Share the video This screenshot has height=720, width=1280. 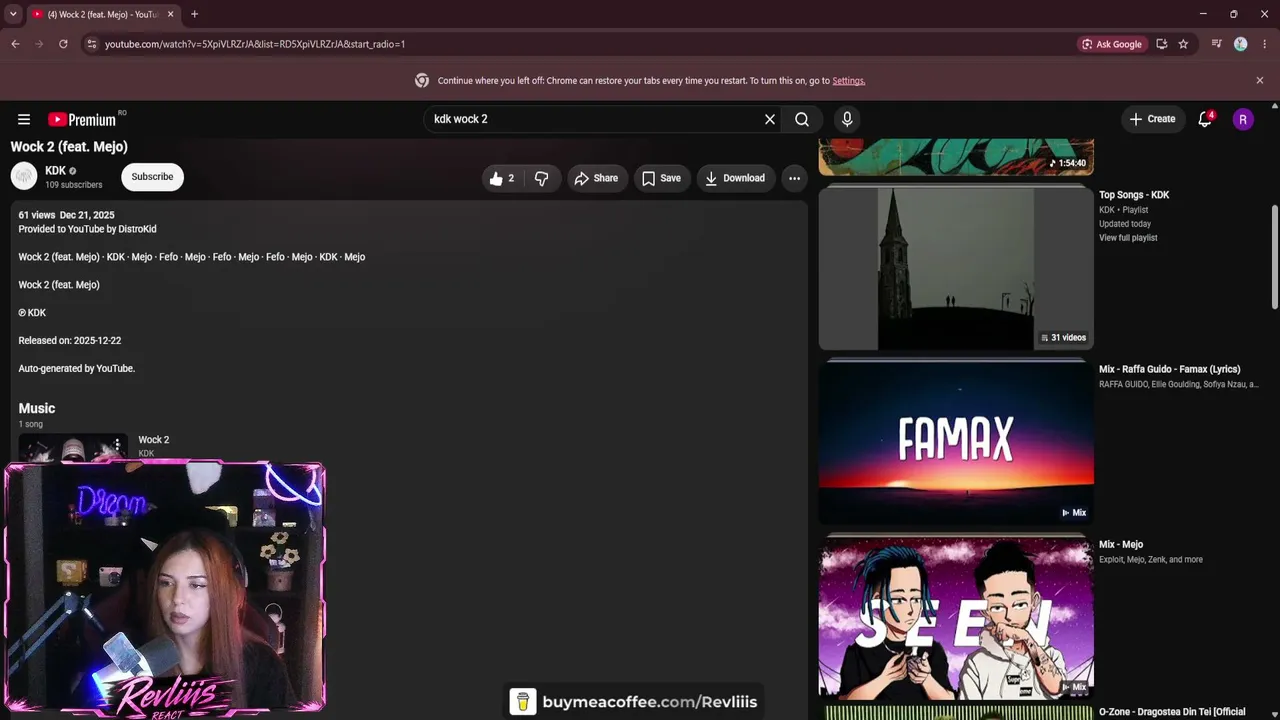click(x=597, y=178)
